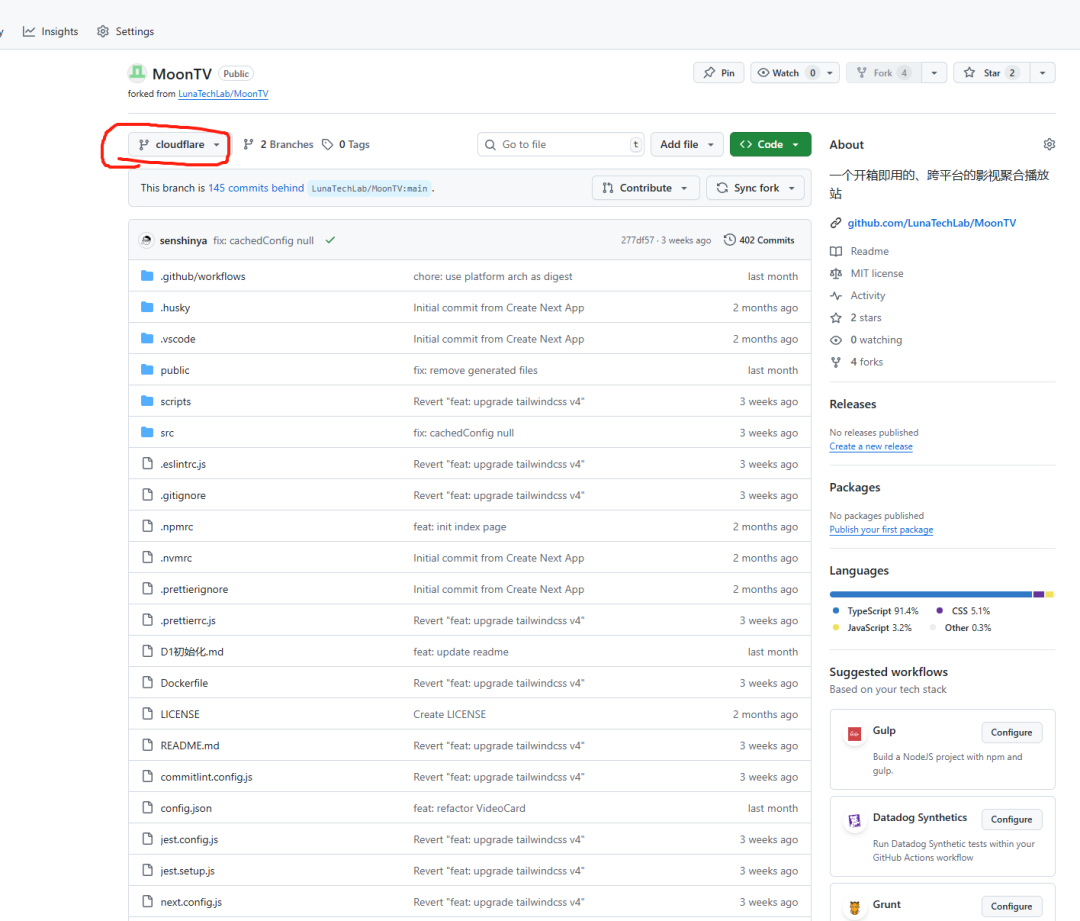Open the Settings tab
Image resolution: width=1080 pixels, height=921 pixels.
pos(126,32)
